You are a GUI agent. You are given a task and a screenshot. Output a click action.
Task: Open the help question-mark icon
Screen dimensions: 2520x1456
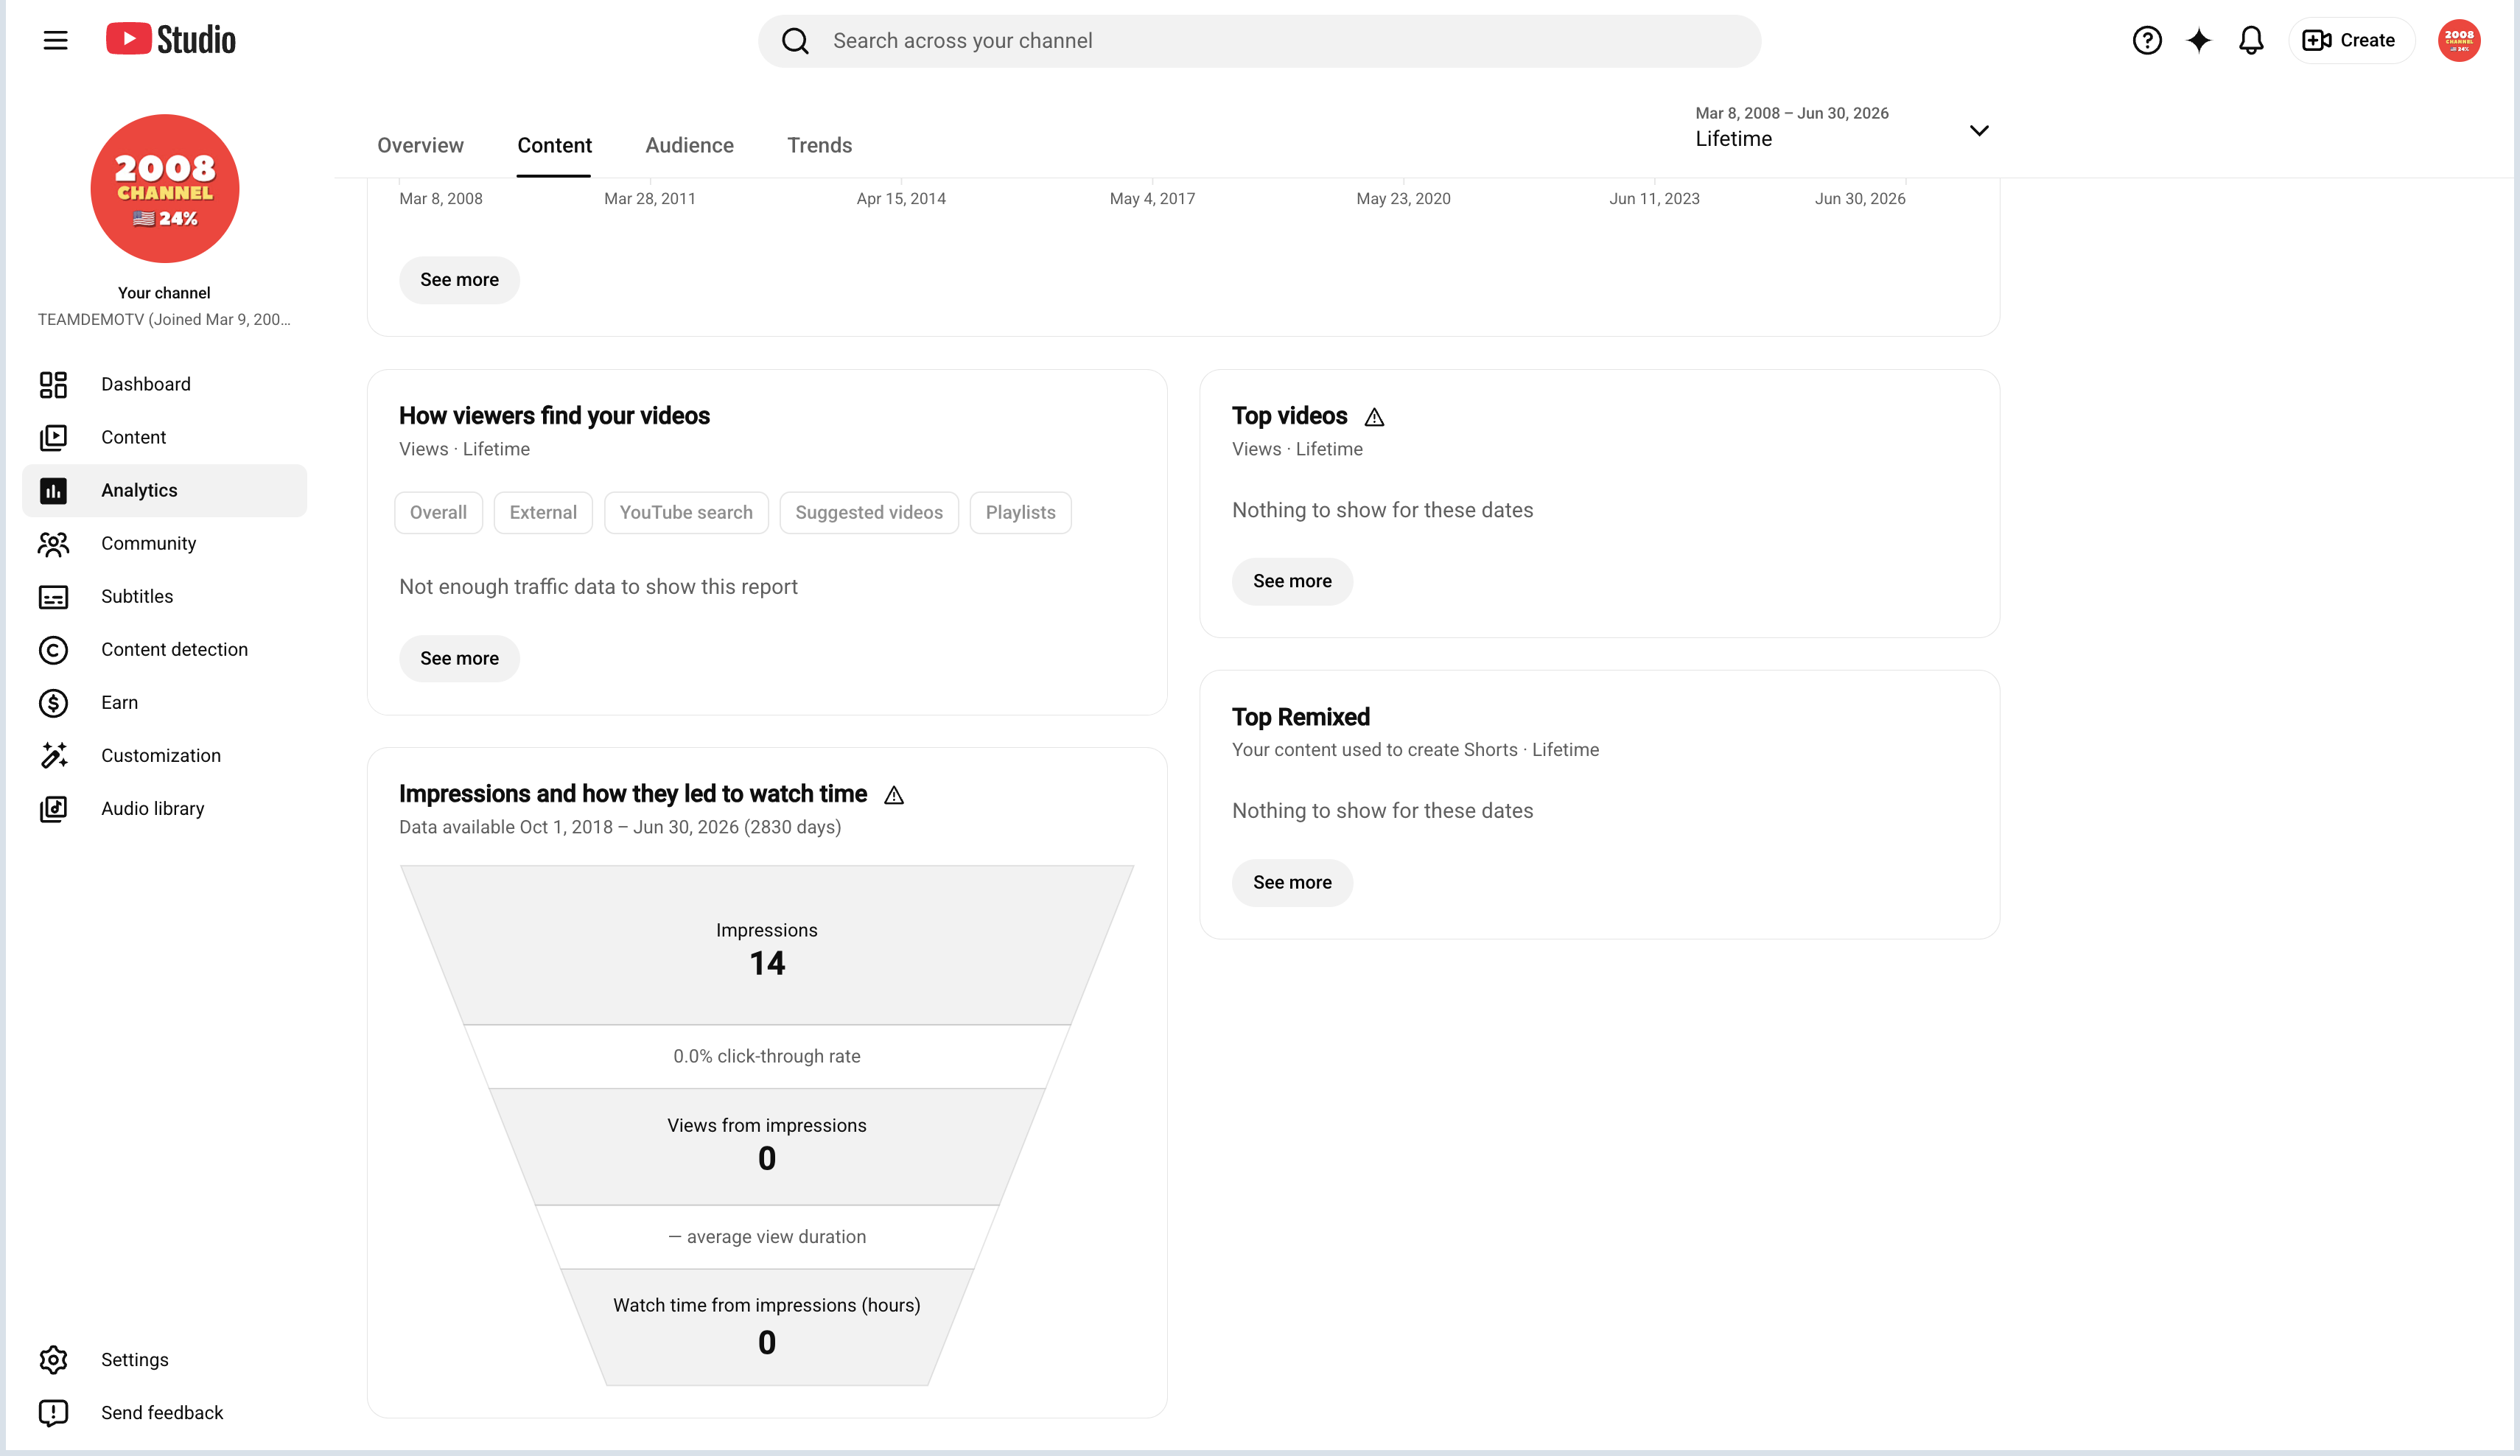[2146, 40]
